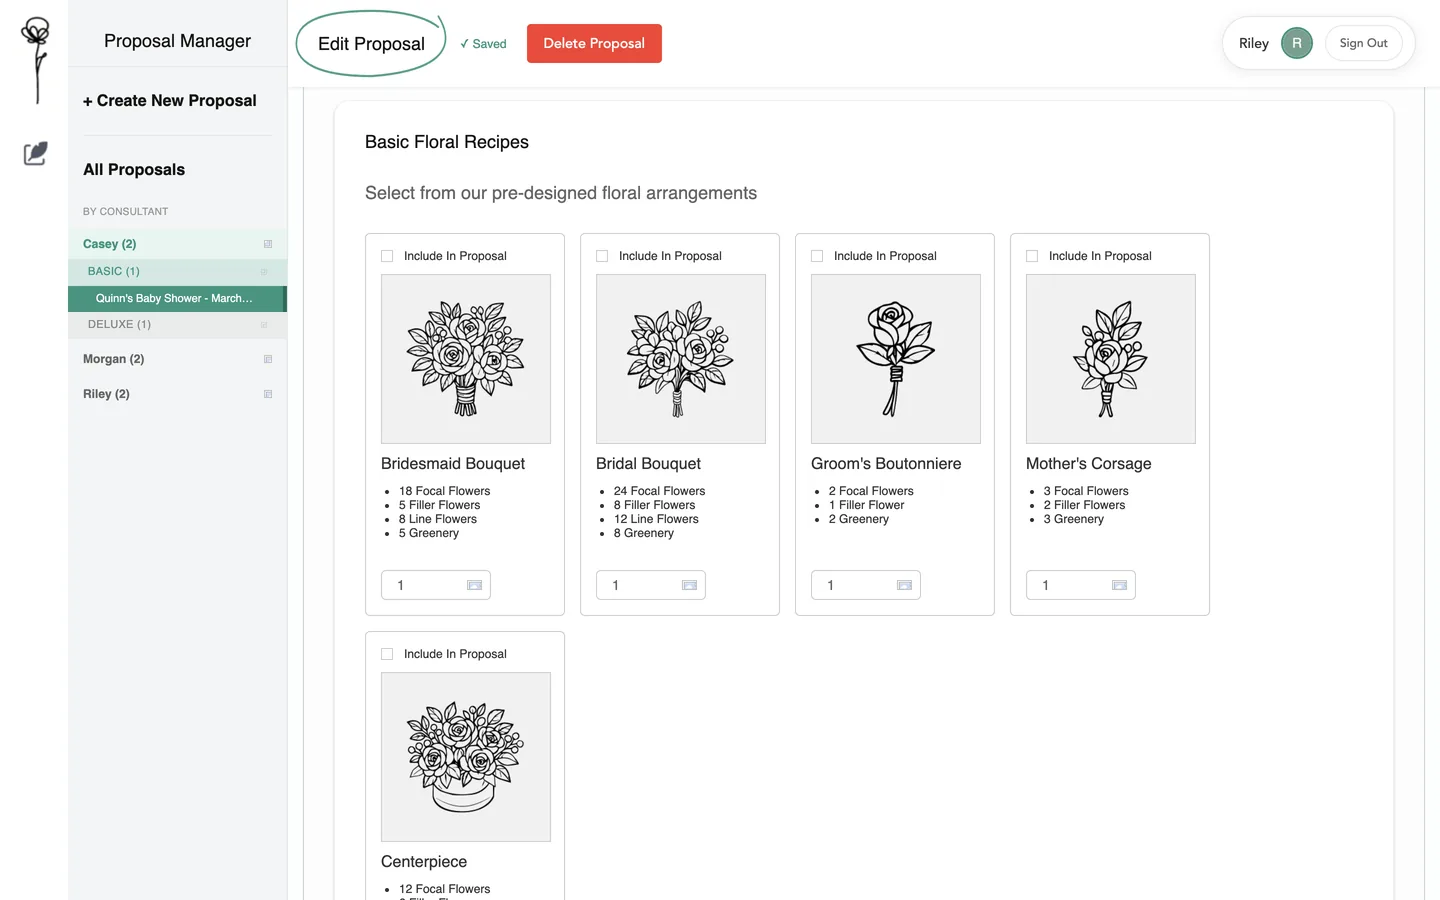Click the Saved status indicator
This screenshot has height=900, width=1440.
tap(483, 44)
